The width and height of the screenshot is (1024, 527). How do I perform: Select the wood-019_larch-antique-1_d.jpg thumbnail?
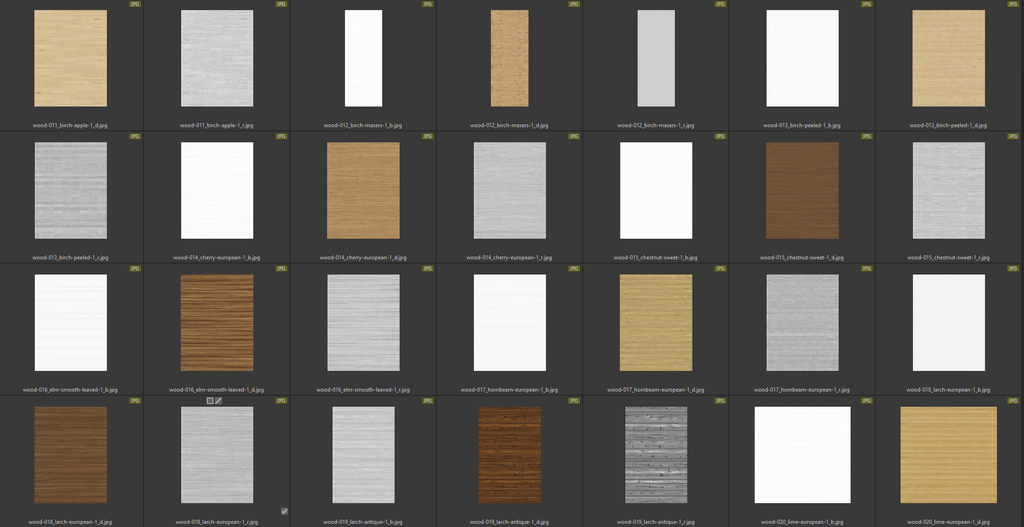(x=509, y=454)
